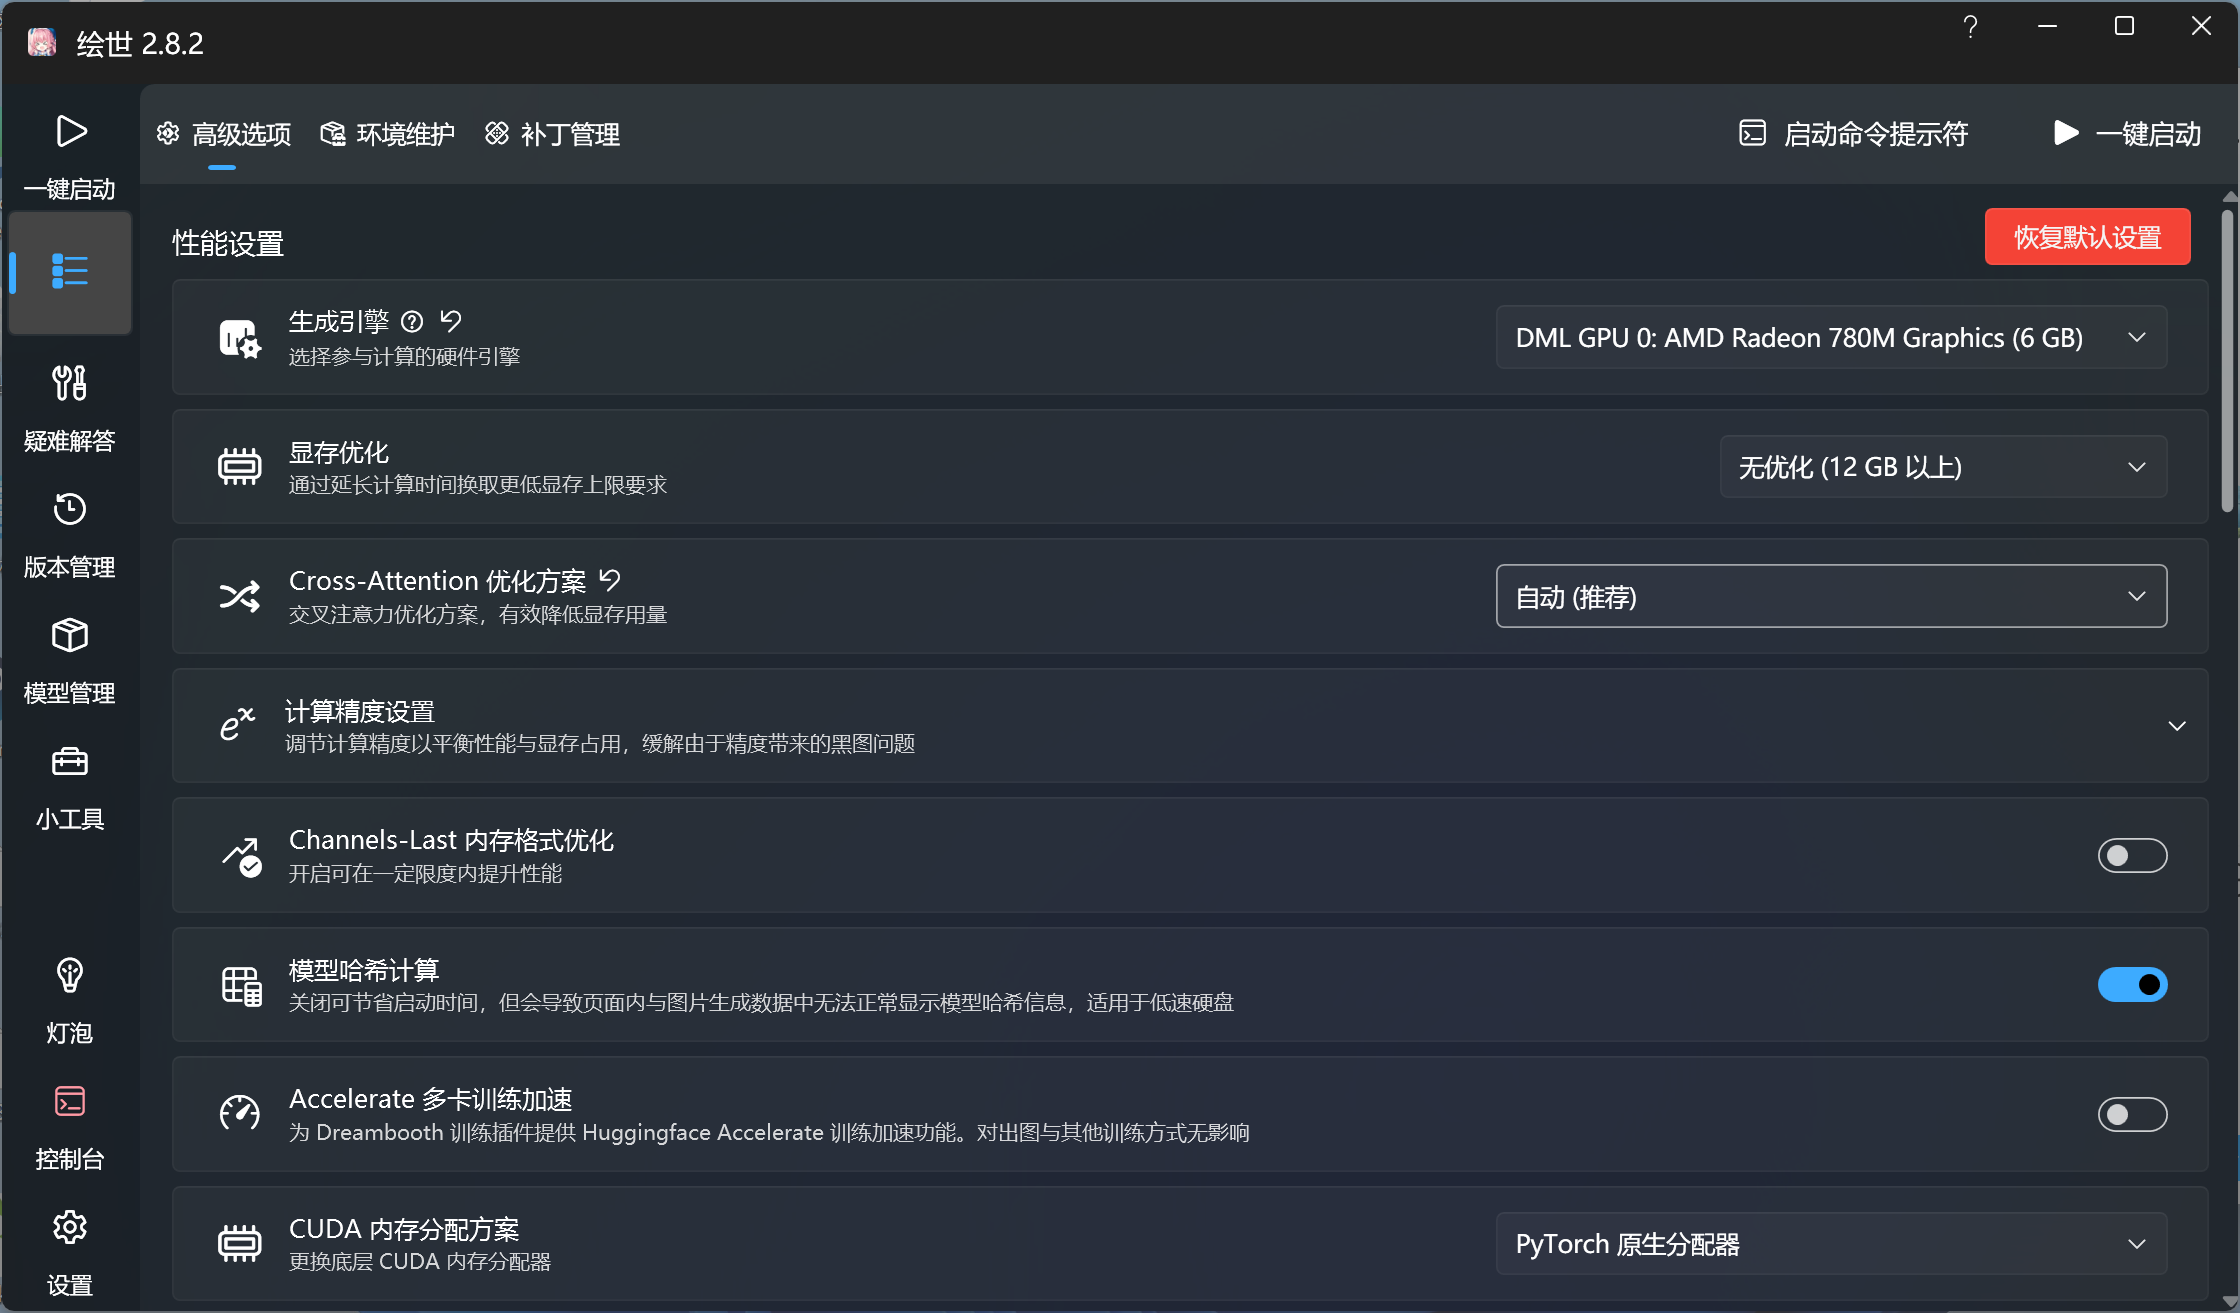The width and height of the screenshot is (2240, 1313).
Task: Click the help icon beside 生成引擎
Action: tap(412, 321)
